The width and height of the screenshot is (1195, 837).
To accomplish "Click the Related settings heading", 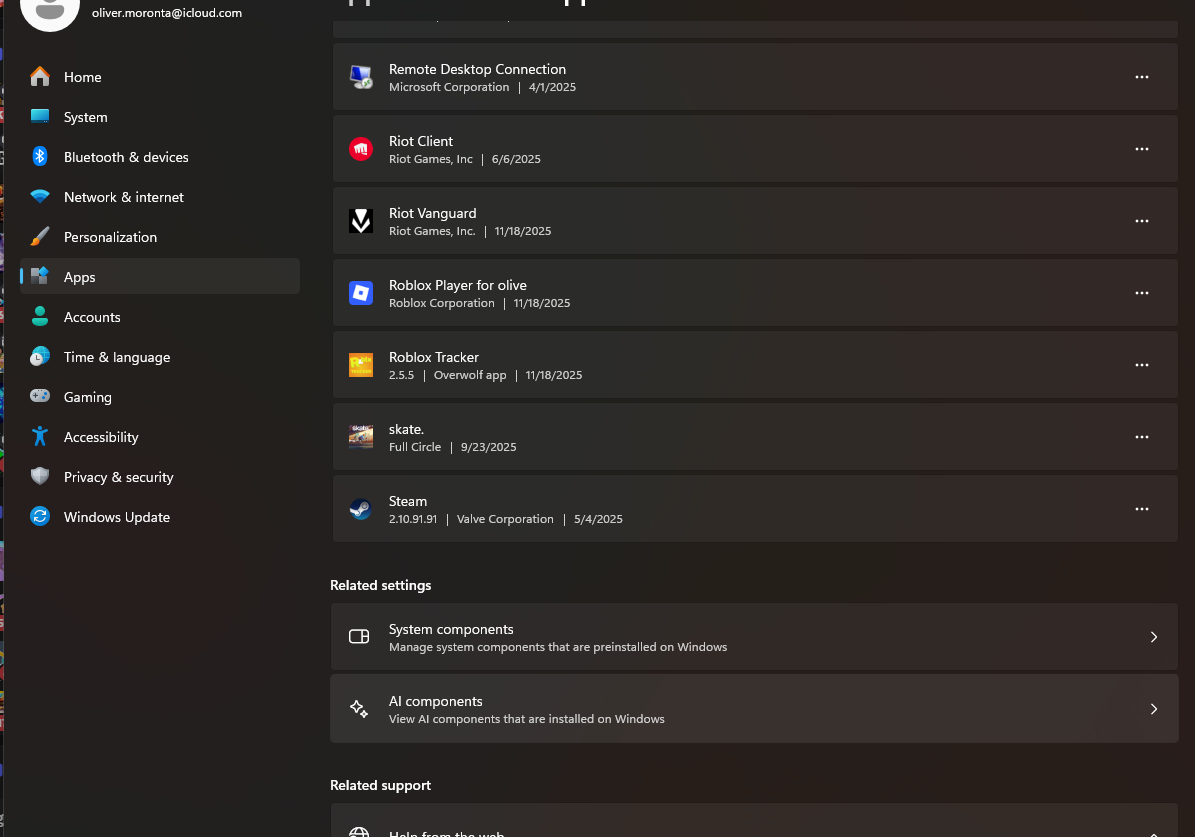I will pos(380,585).
